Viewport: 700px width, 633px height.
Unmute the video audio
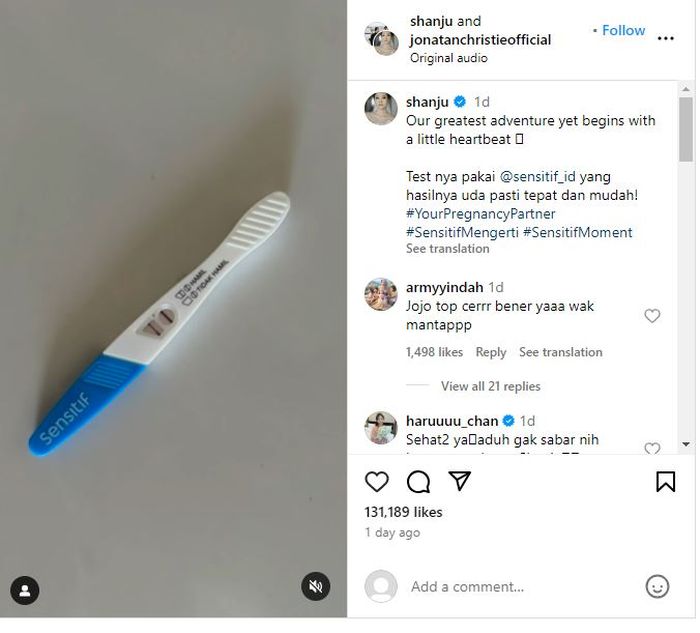click(x=317, y=586)
